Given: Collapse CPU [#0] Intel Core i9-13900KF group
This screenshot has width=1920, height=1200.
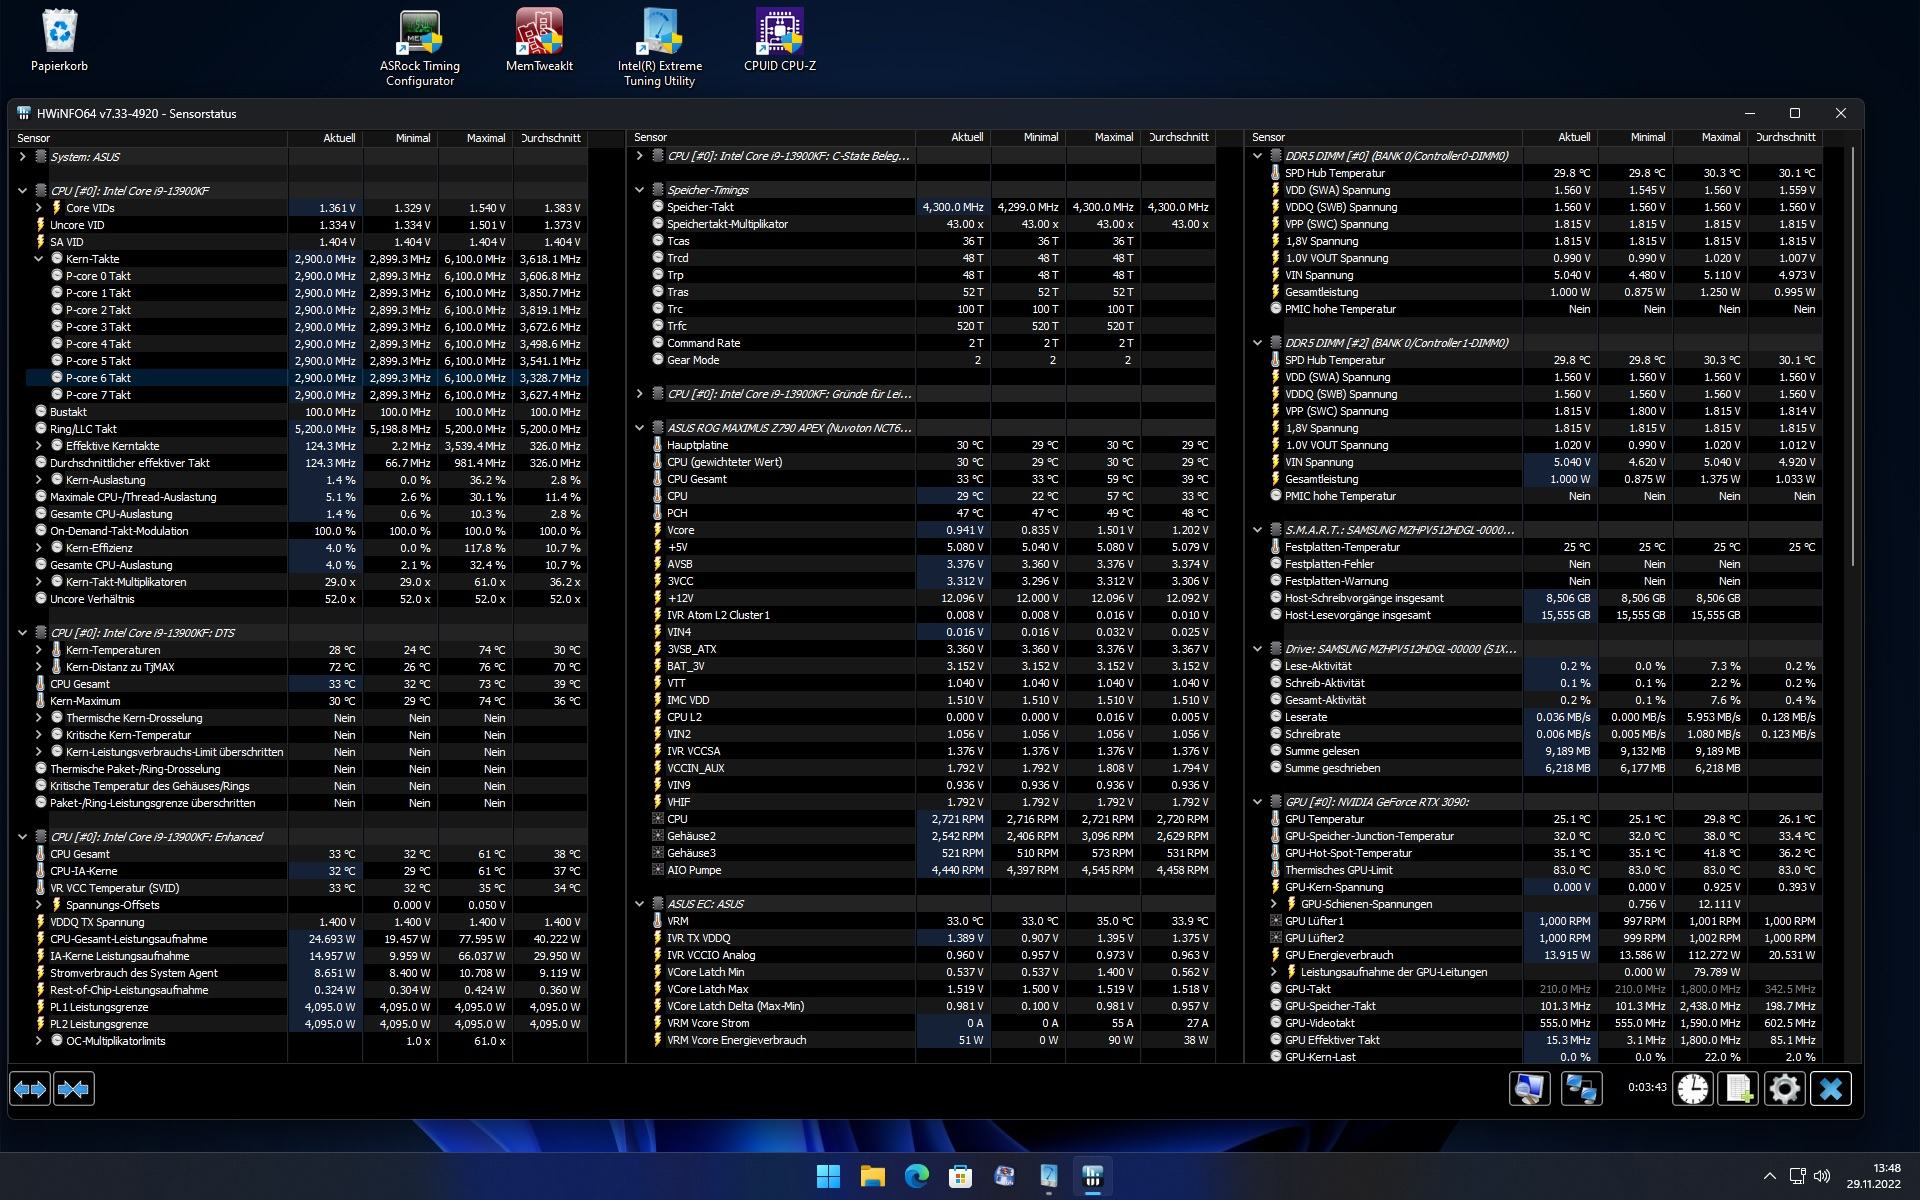Looking at the screenshot, I should point(22,191).
